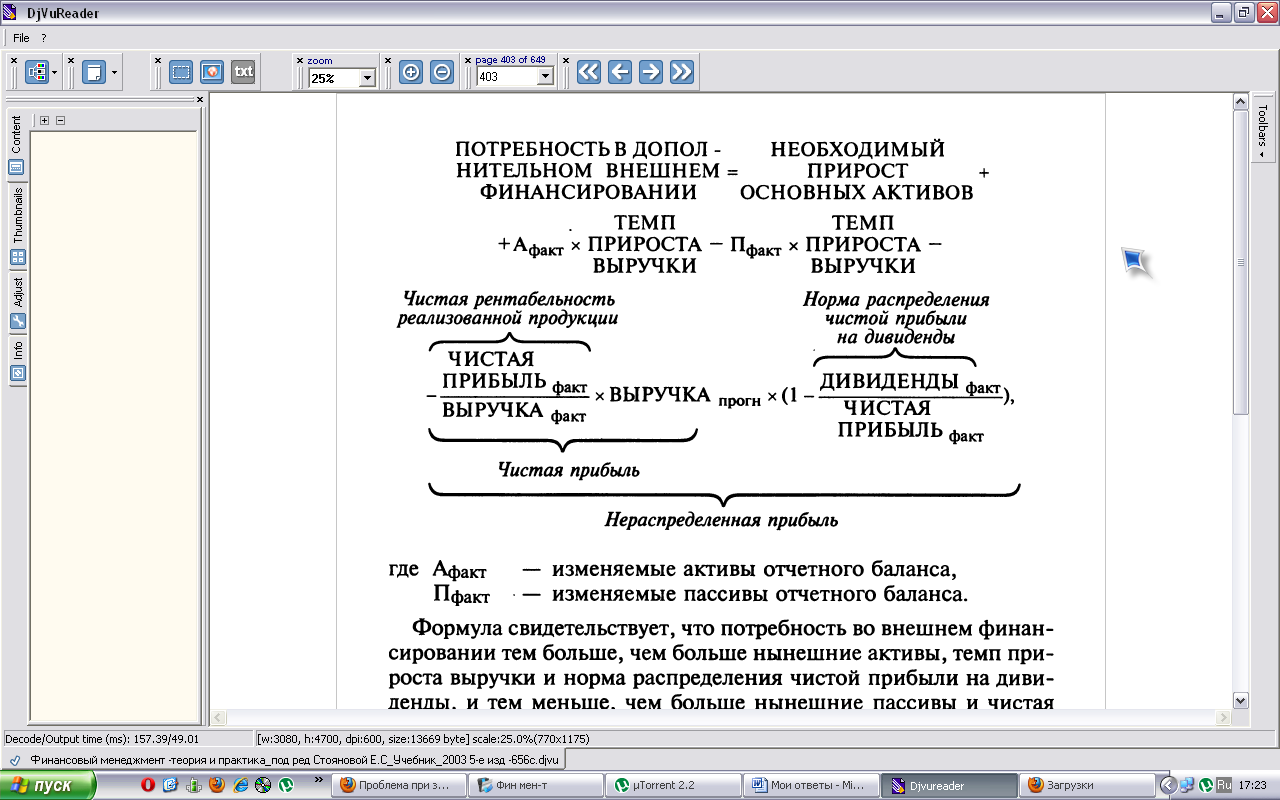Viewport: 1280px width, 800px height.
Task: Click the zoom out minus icon
Action: click(x=442, y=72)
